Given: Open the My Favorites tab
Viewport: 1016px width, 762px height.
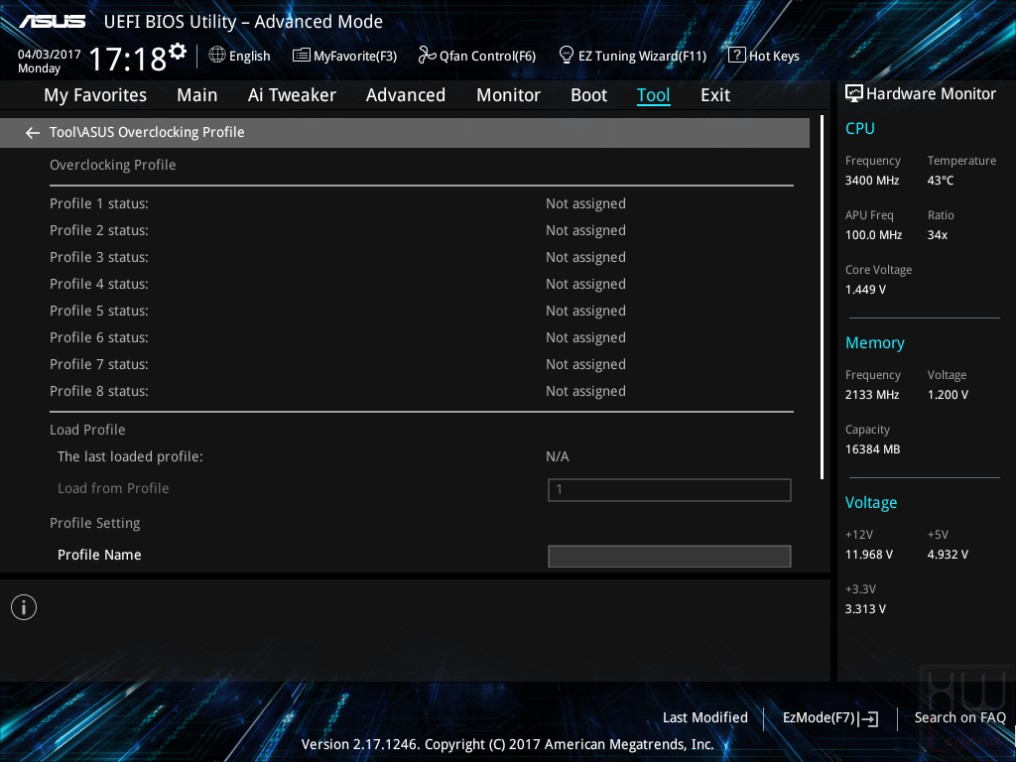Looking at the screenshot, I should click(x=95, y=95).
